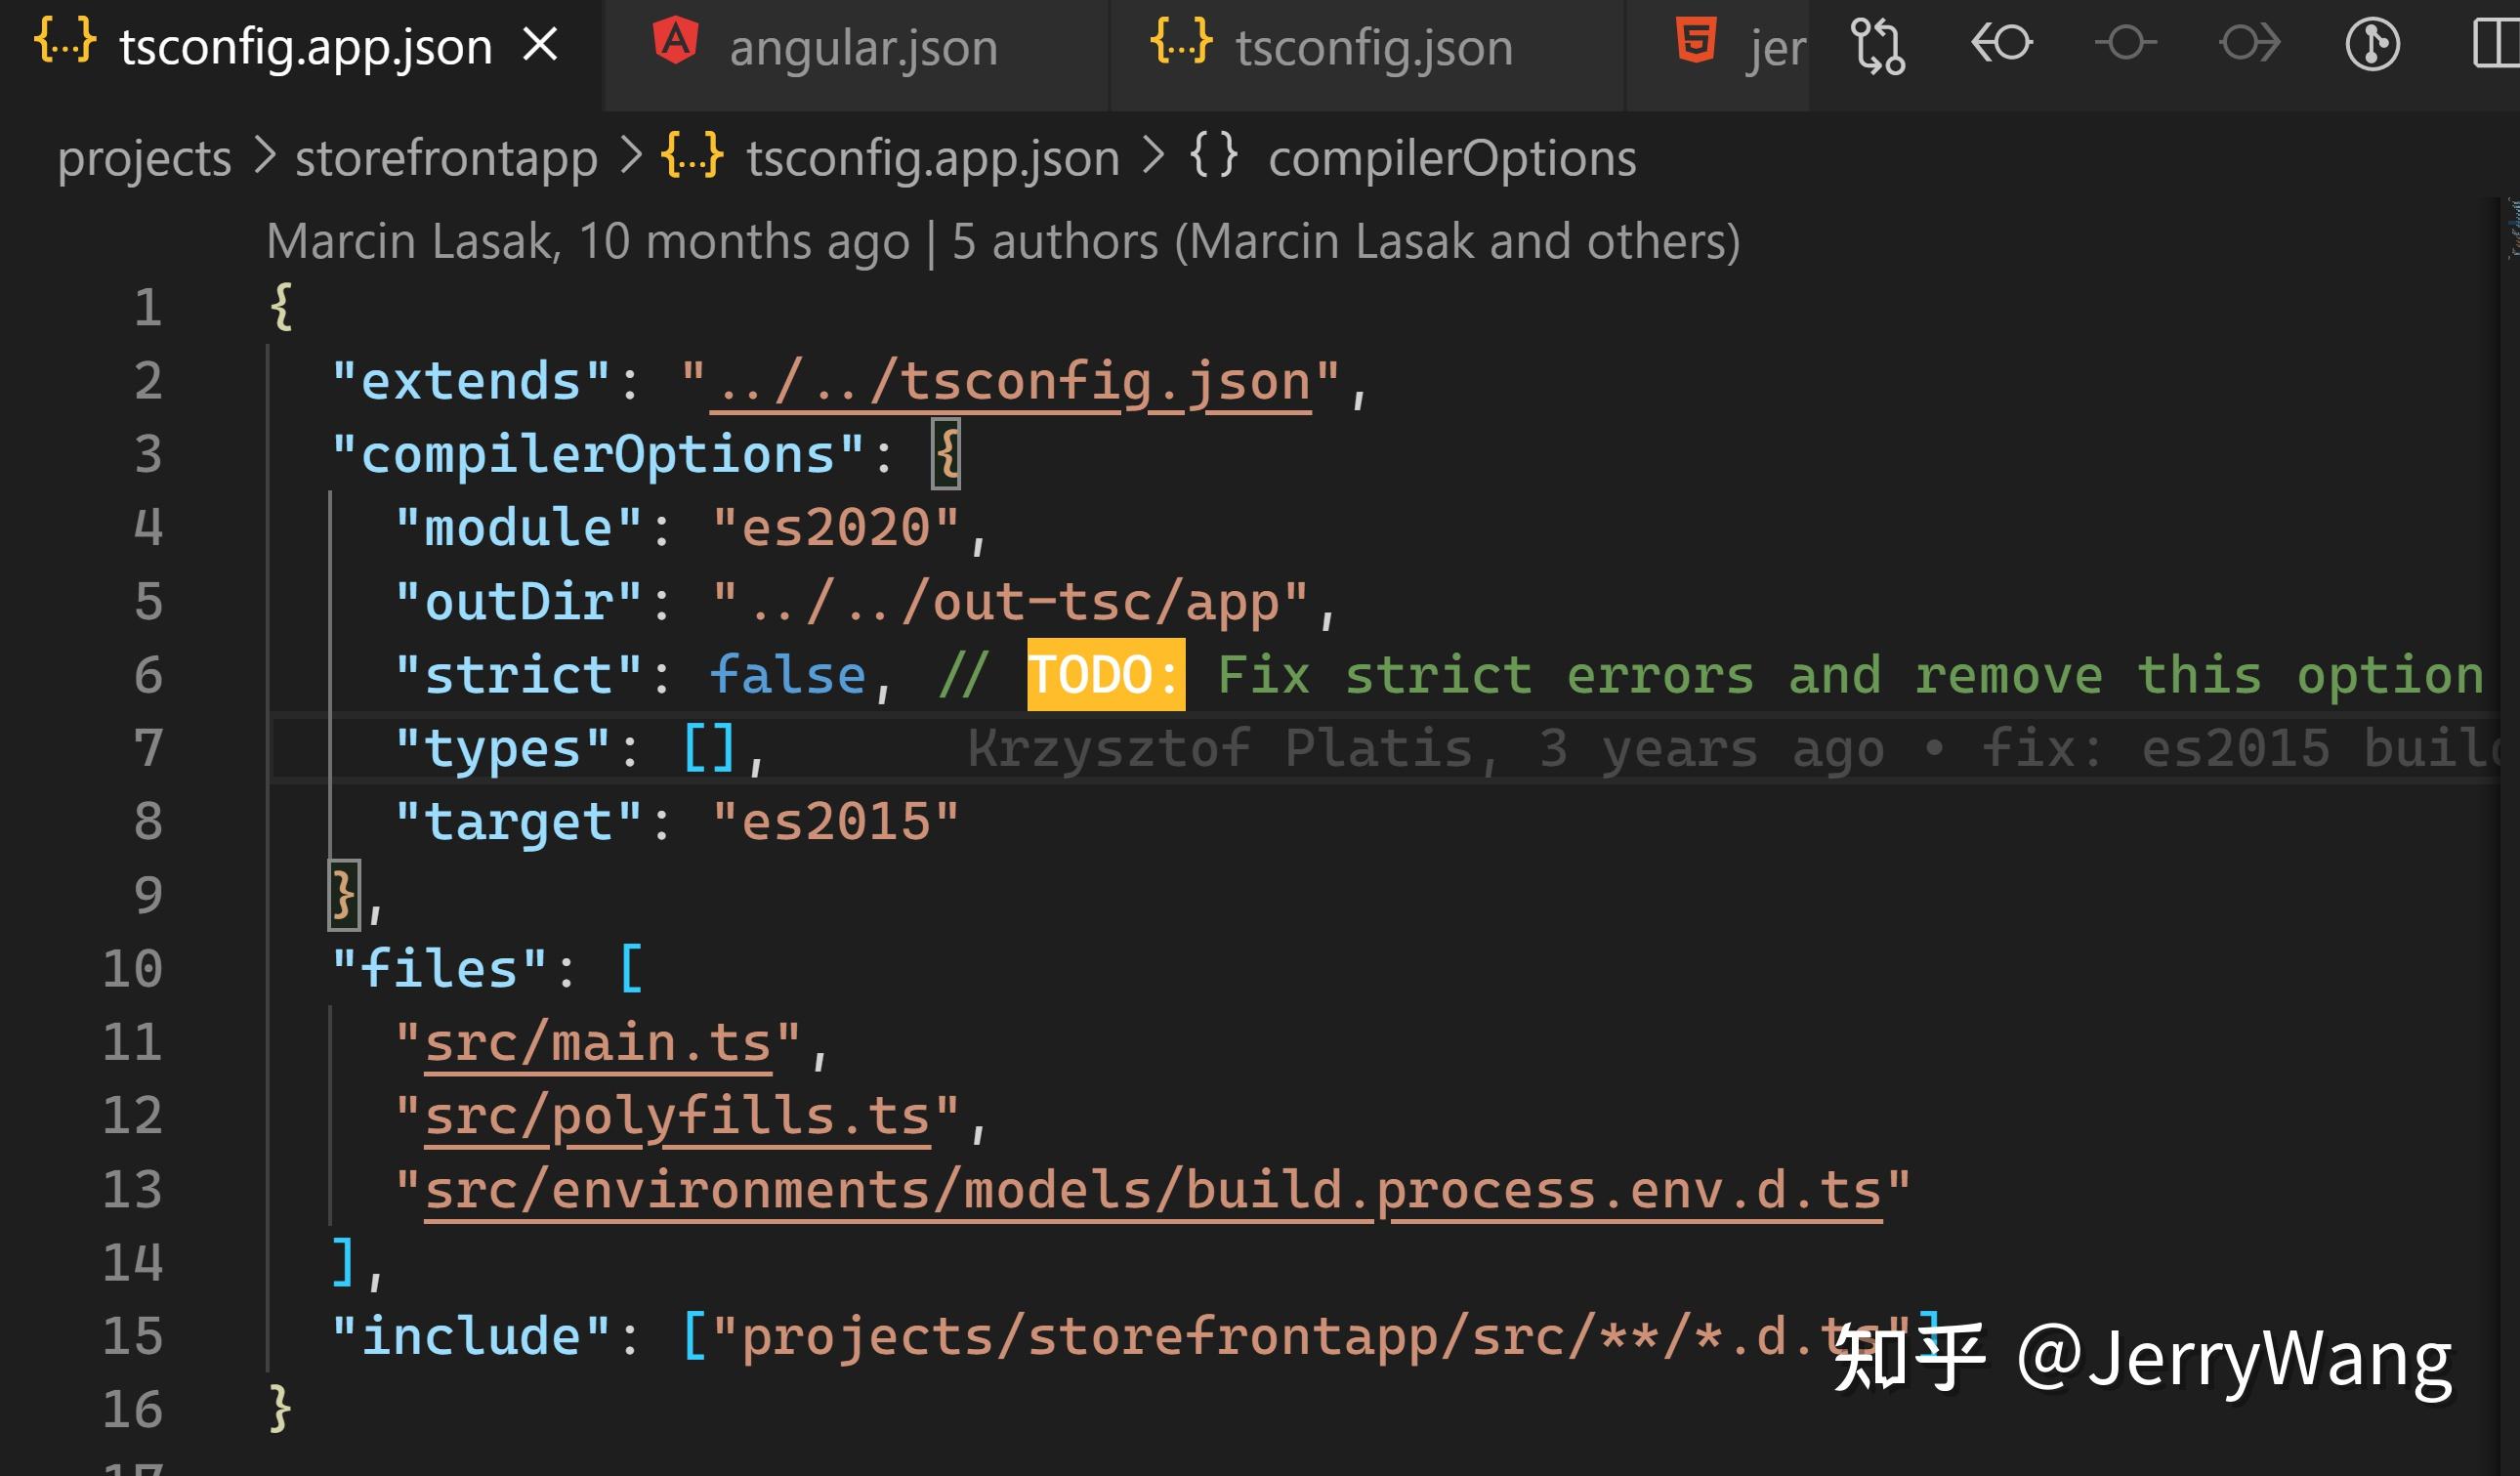Open the storefrontapp breadcrumb dropdown
This screenshot has height=1476, width=2520.
click(447, 157)
